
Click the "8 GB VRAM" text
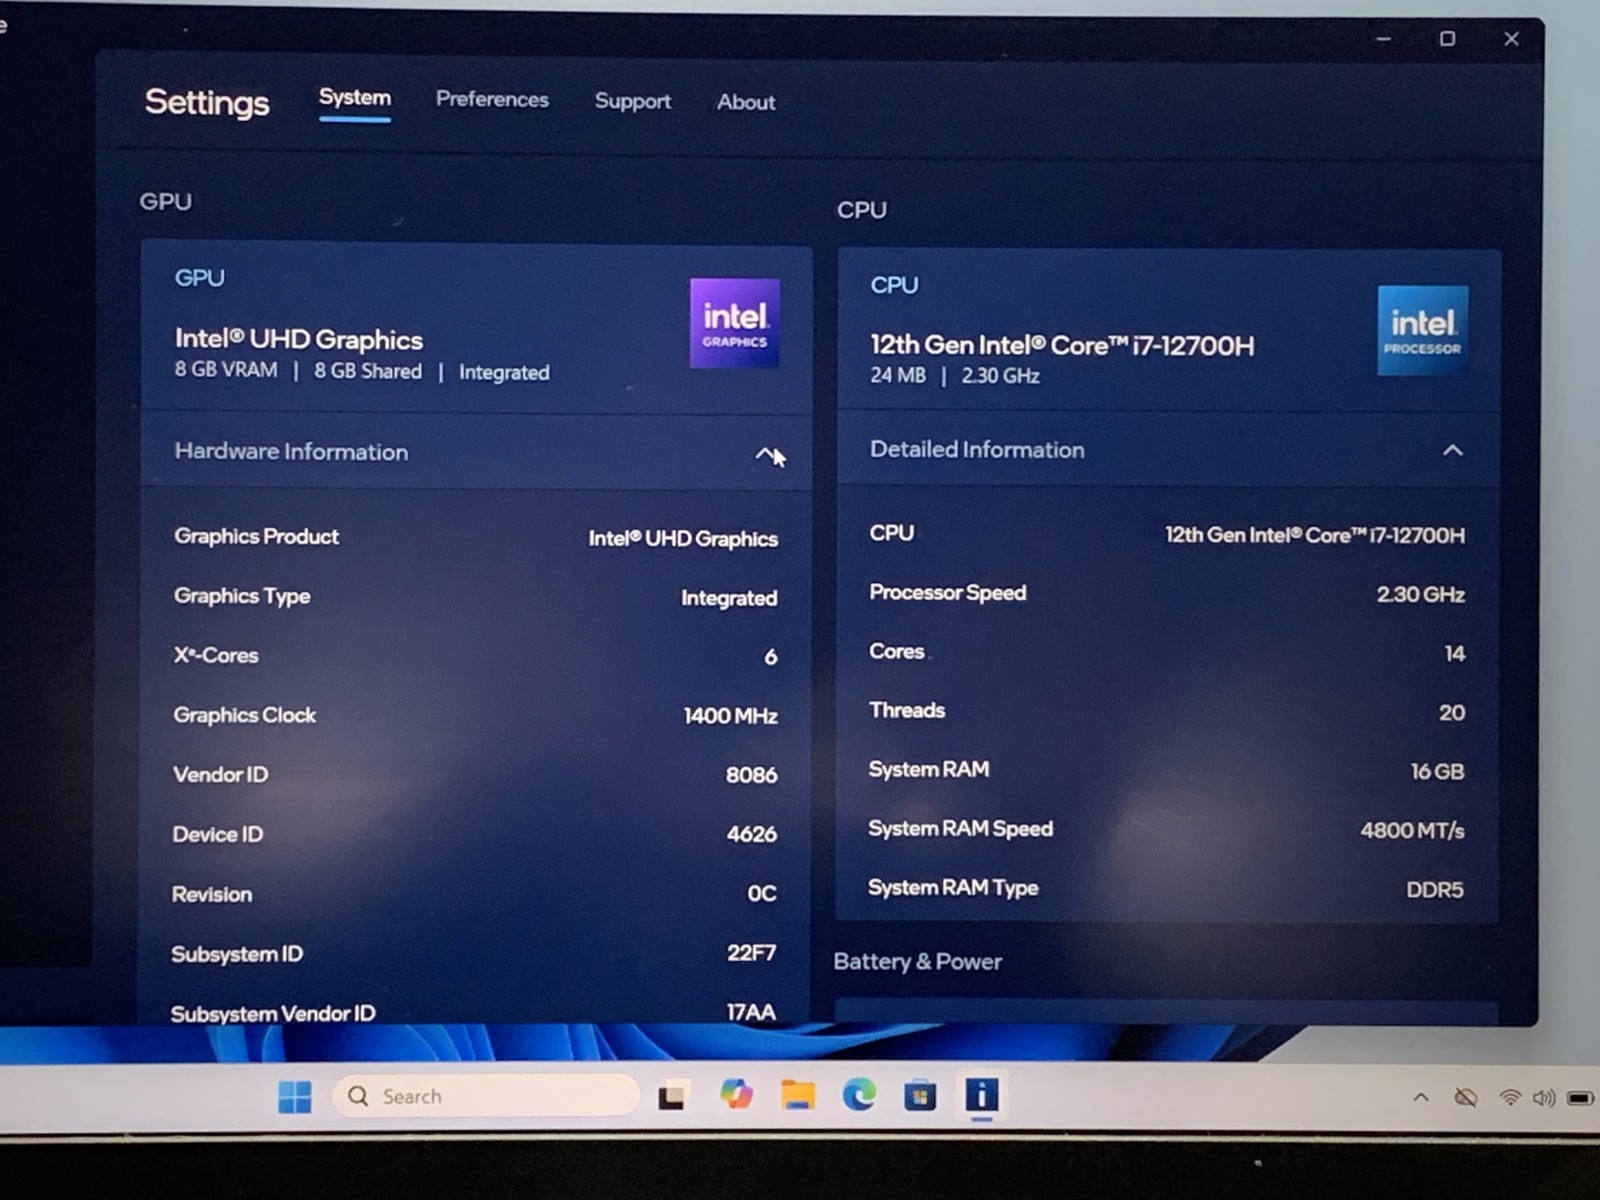[226, 370]
